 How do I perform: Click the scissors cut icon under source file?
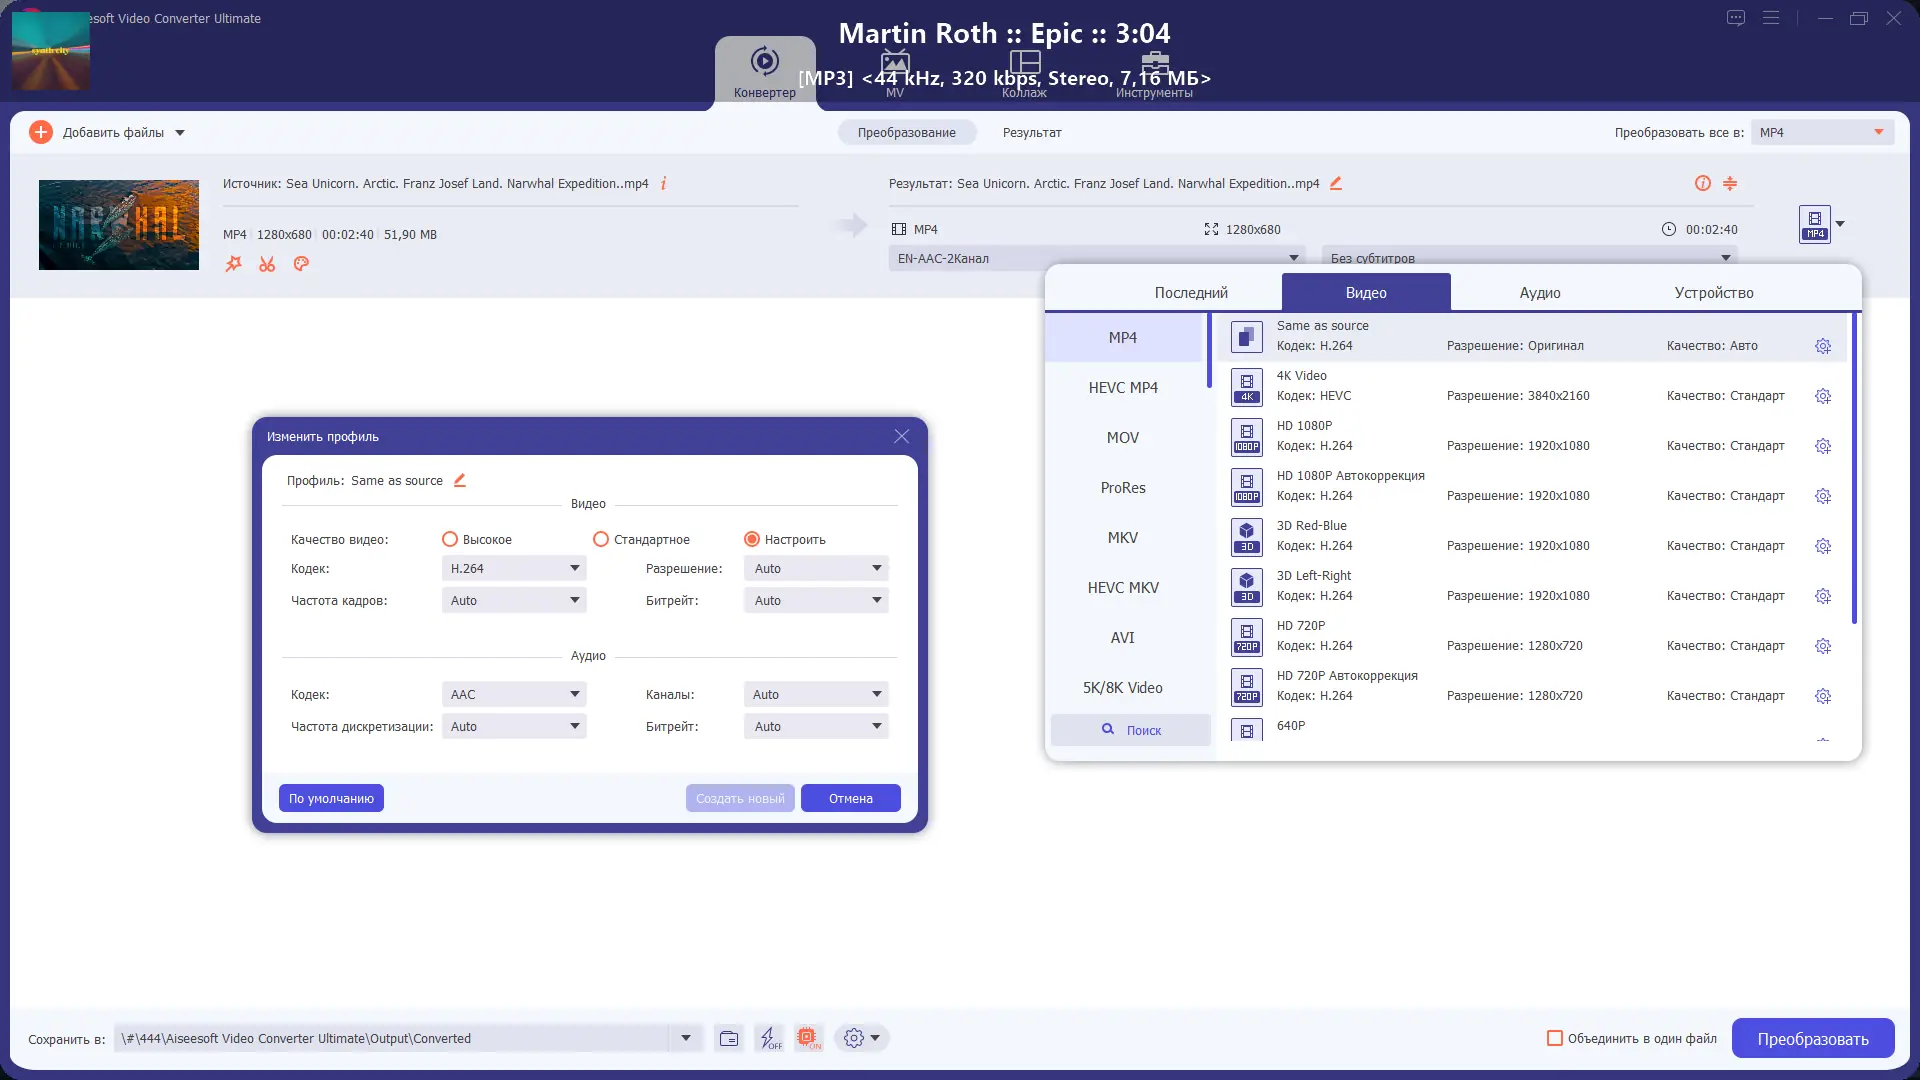click(267, 264)
